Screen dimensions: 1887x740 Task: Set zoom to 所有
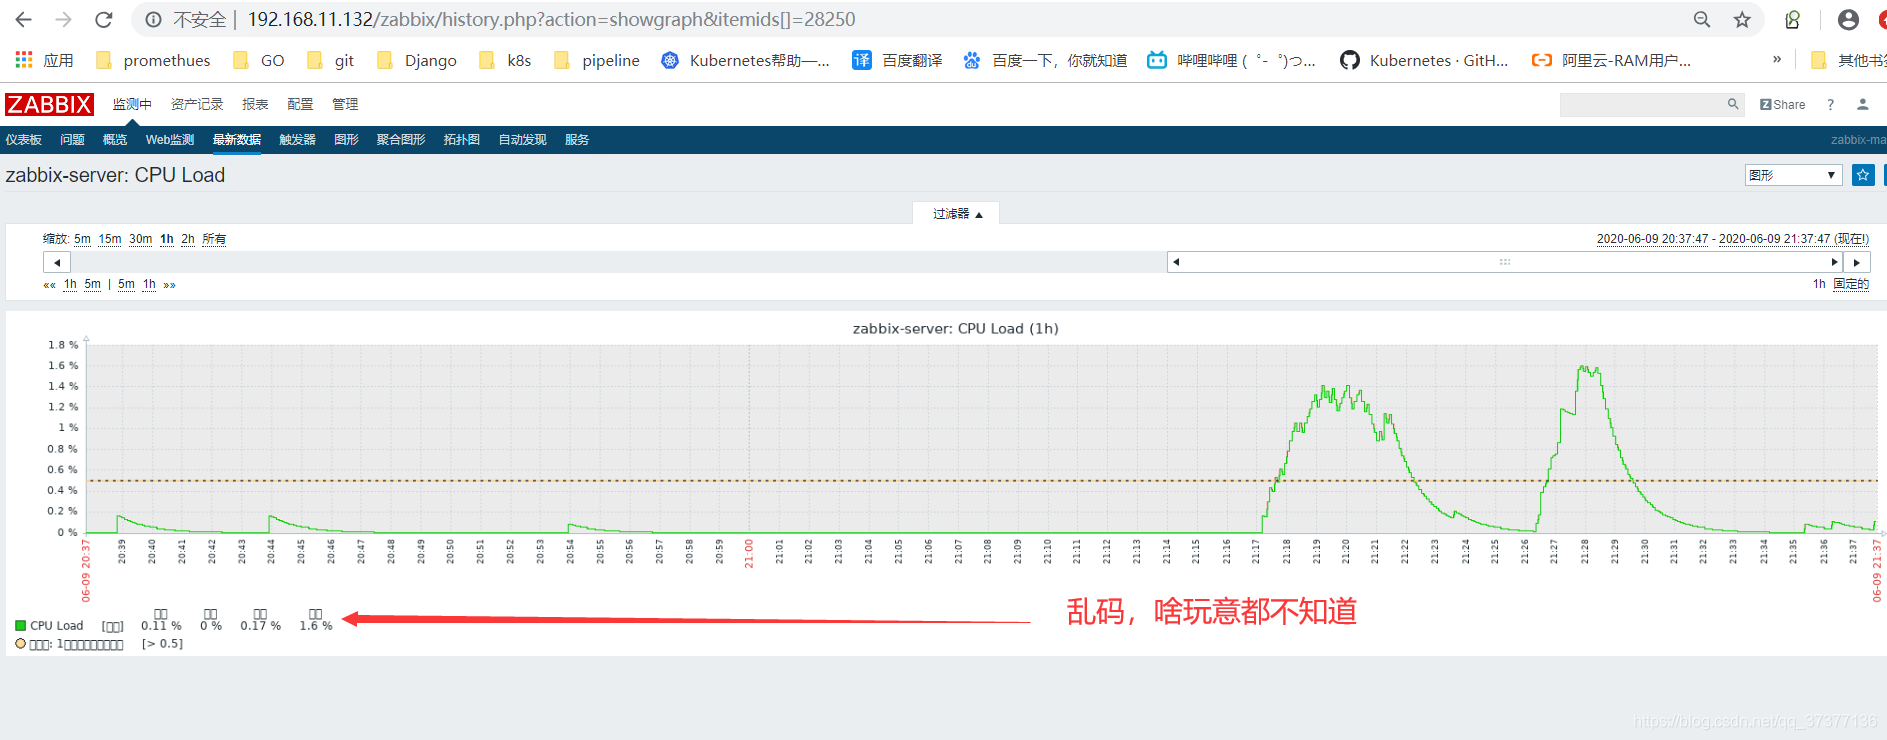214,239
